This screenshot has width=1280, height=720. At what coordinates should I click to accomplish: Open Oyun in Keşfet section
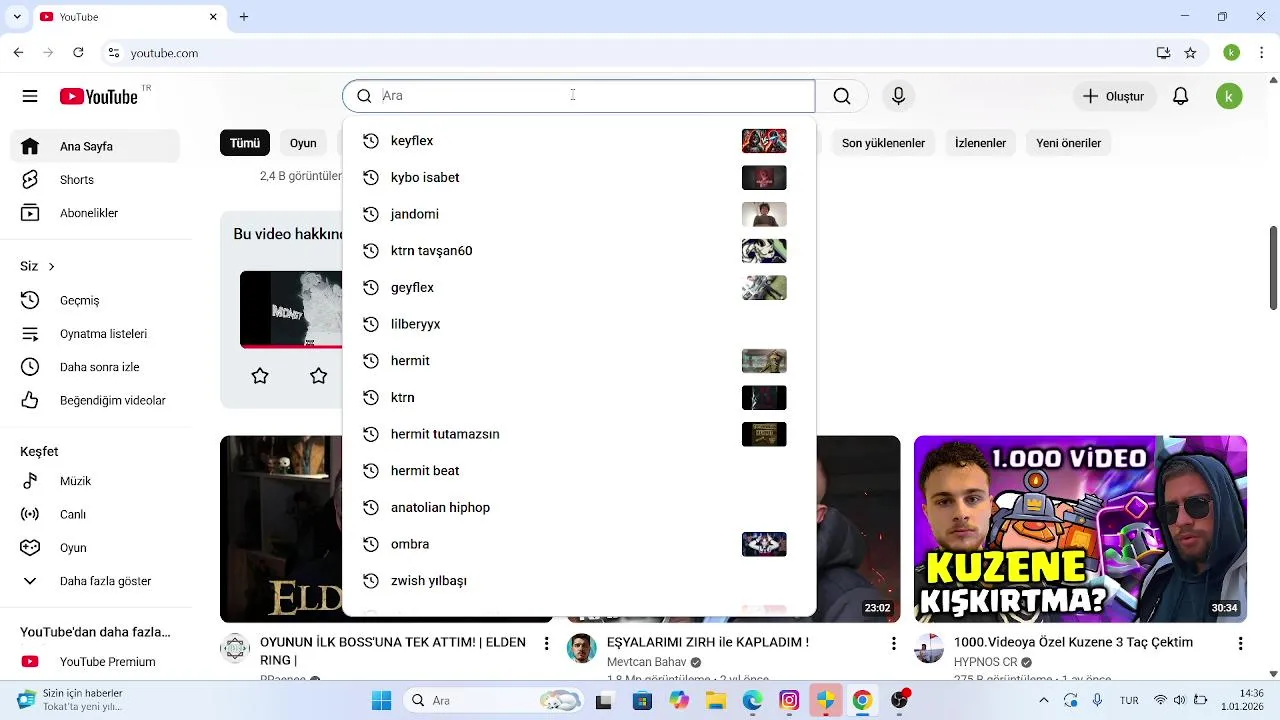coord(96,548)
